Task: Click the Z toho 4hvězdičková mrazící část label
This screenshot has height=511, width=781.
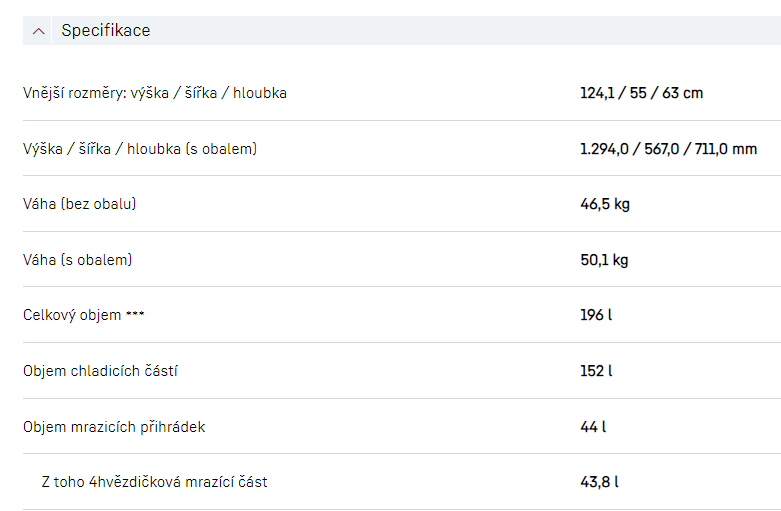Action: (x=154, y=482)
